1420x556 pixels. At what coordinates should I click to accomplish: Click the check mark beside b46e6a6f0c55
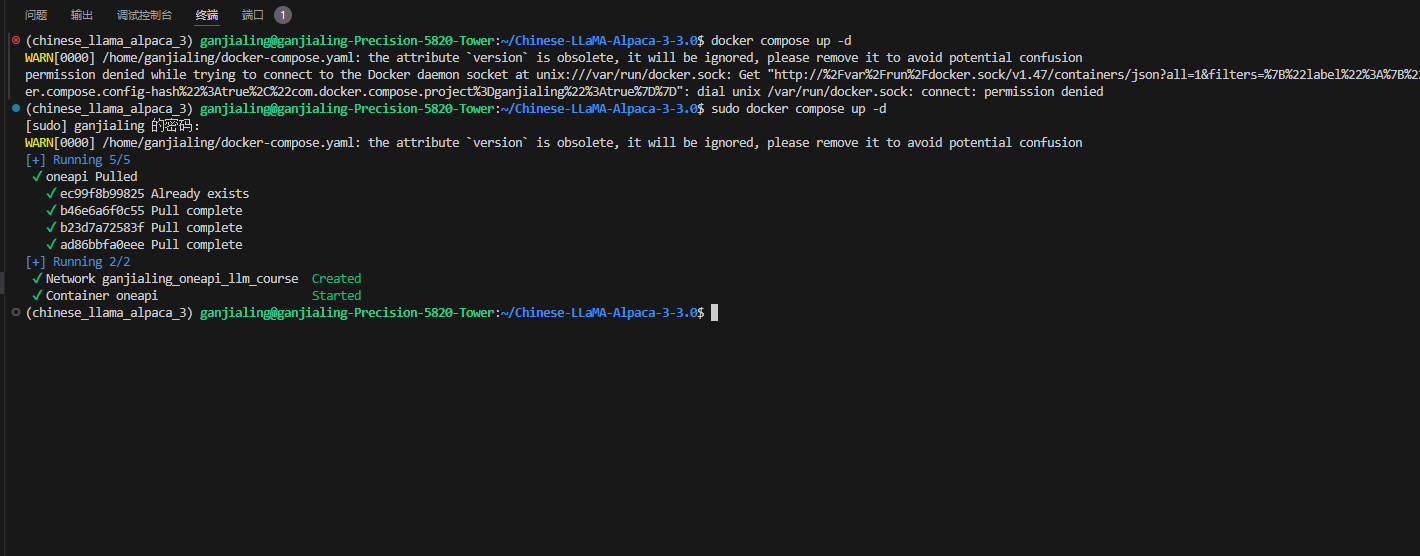tap(51, 211)
